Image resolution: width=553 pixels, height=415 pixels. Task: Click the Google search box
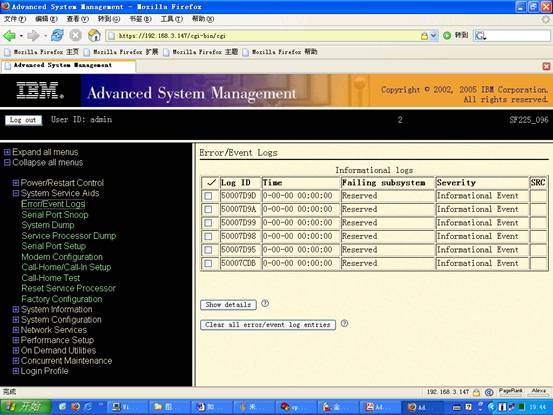pyautogui.click(x=518, y=36)
